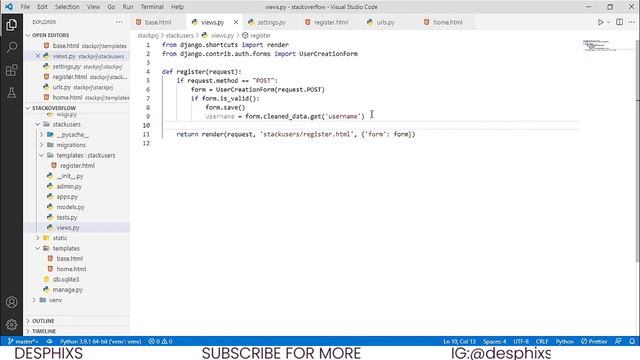Open the Explorer view in activity bar
The height and width of the screenshot is (360, 640).
coord(11,25)
